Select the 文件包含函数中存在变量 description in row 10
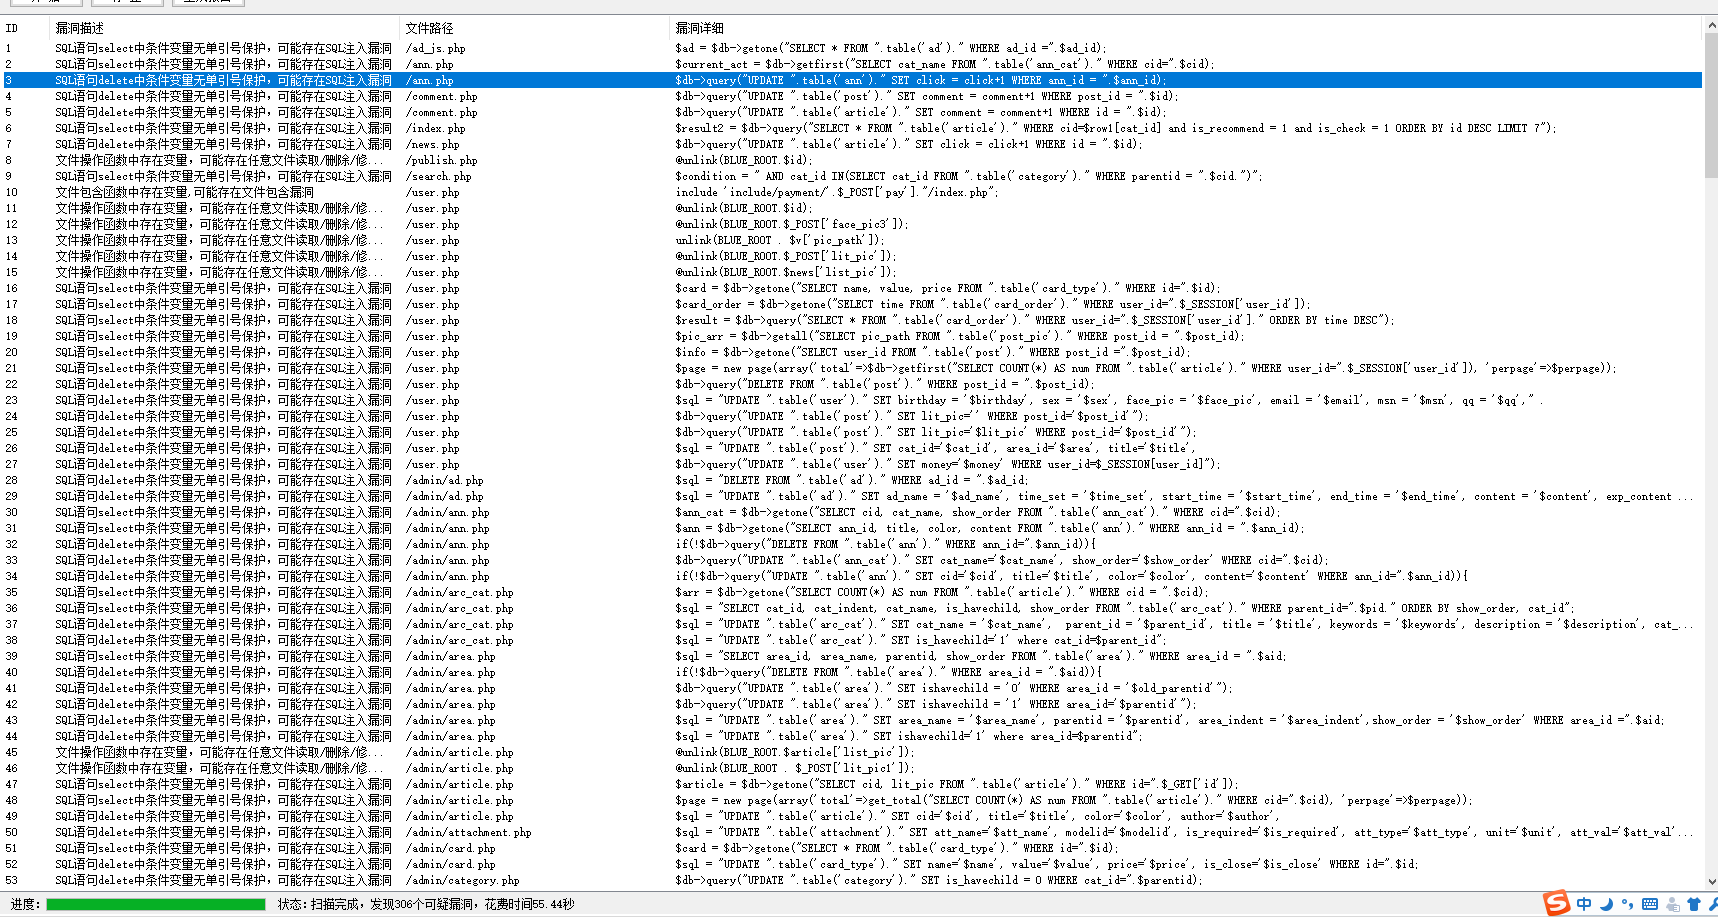 click(x=184, y=192)
